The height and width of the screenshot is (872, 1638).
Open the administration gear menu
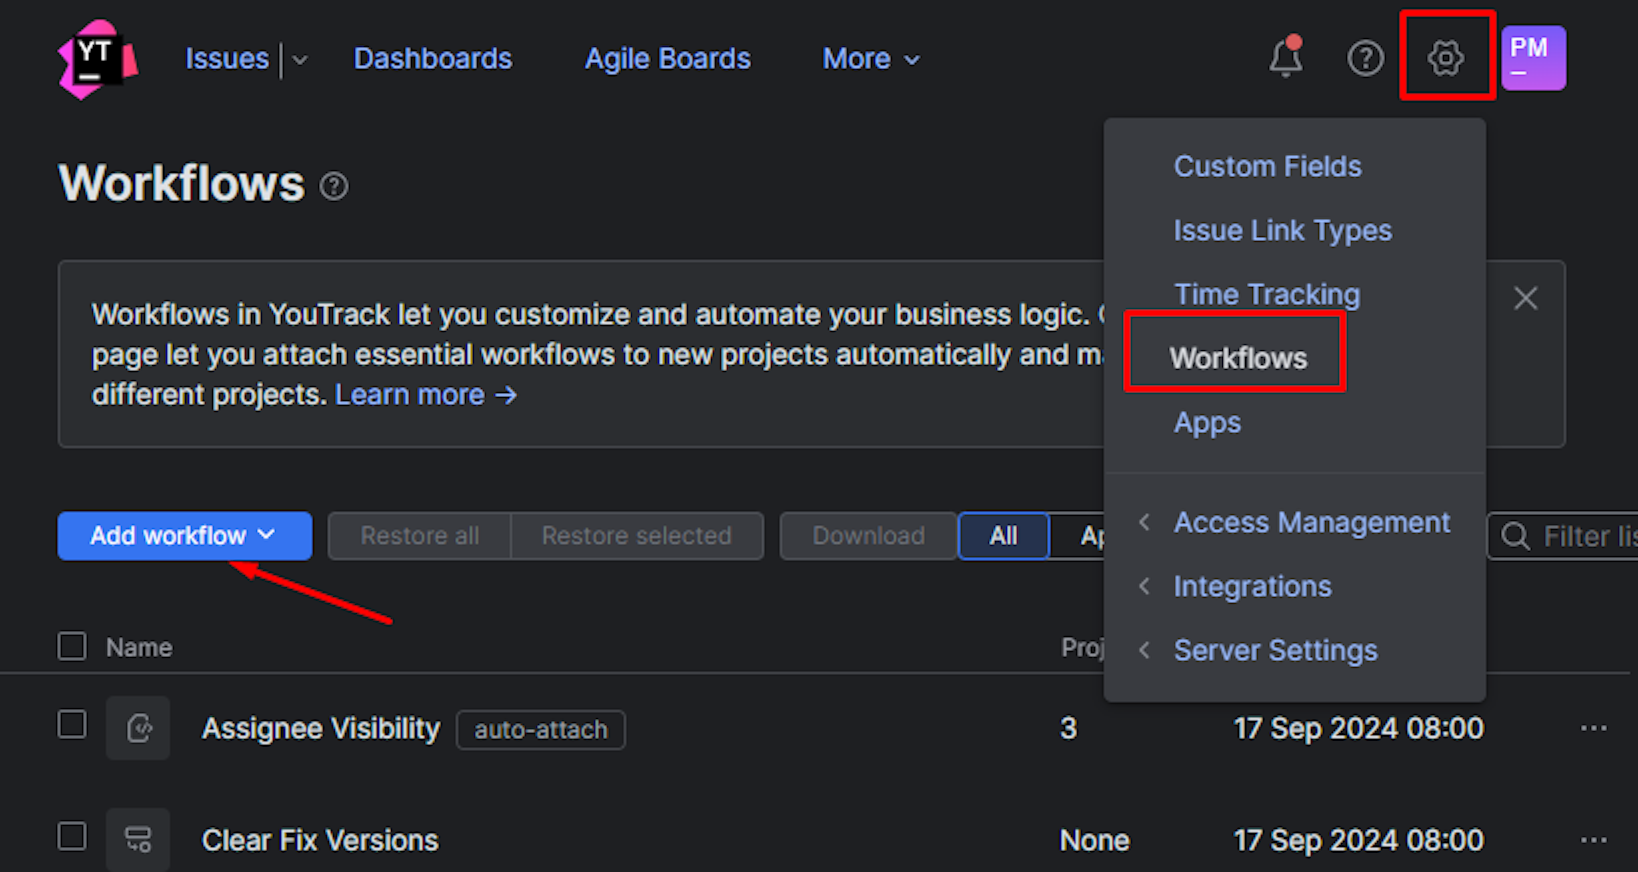1446,58
